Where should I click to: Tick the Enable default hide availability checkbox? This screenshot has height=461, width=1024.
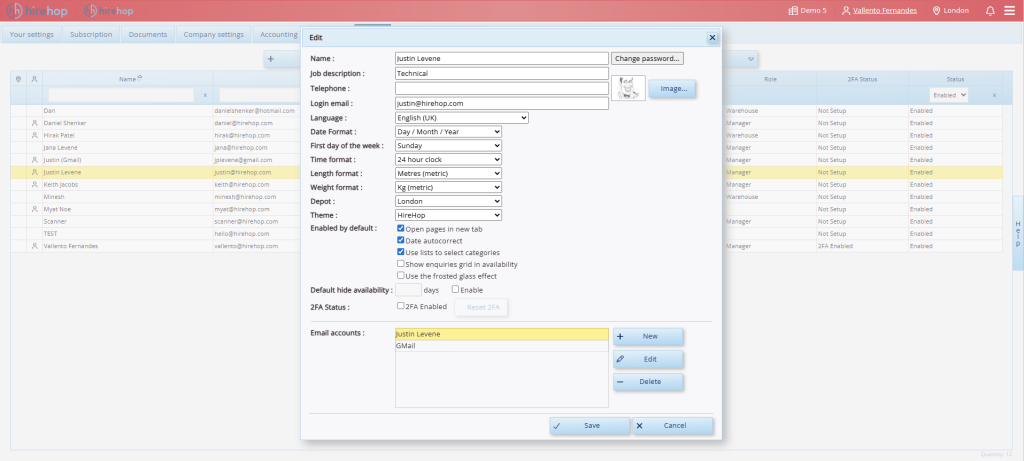pyautogui.click(x=455, y=289)
